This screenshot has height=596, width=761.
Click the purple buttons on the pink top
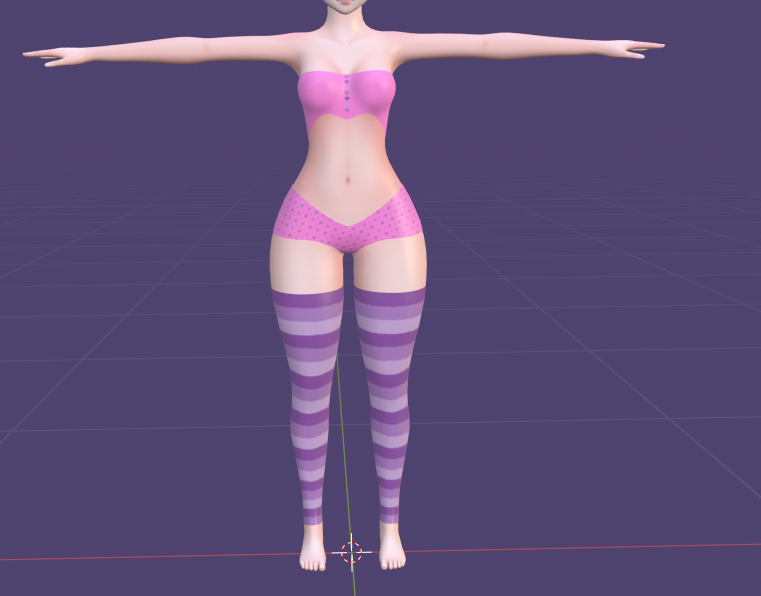pos(346,91)
